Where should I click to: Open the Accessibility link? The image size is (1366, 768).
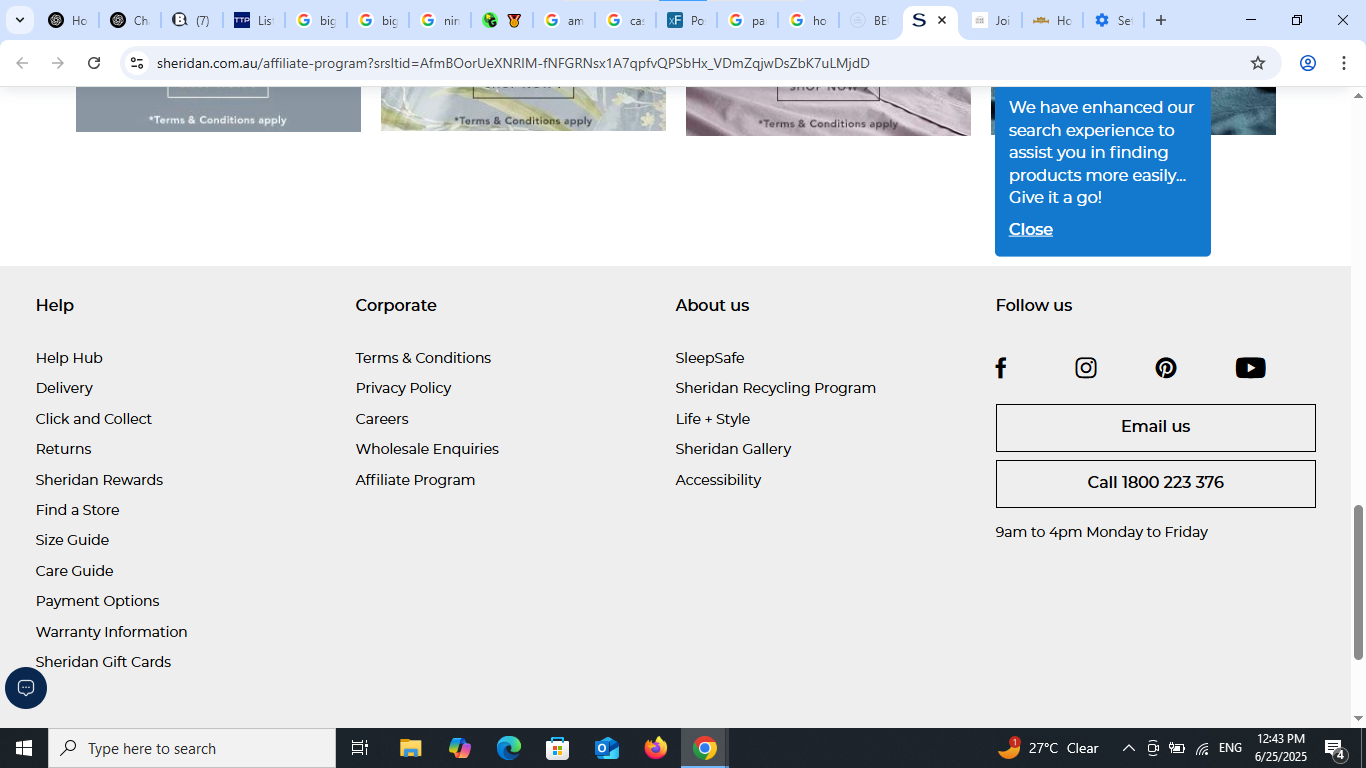tap(718, 480)
